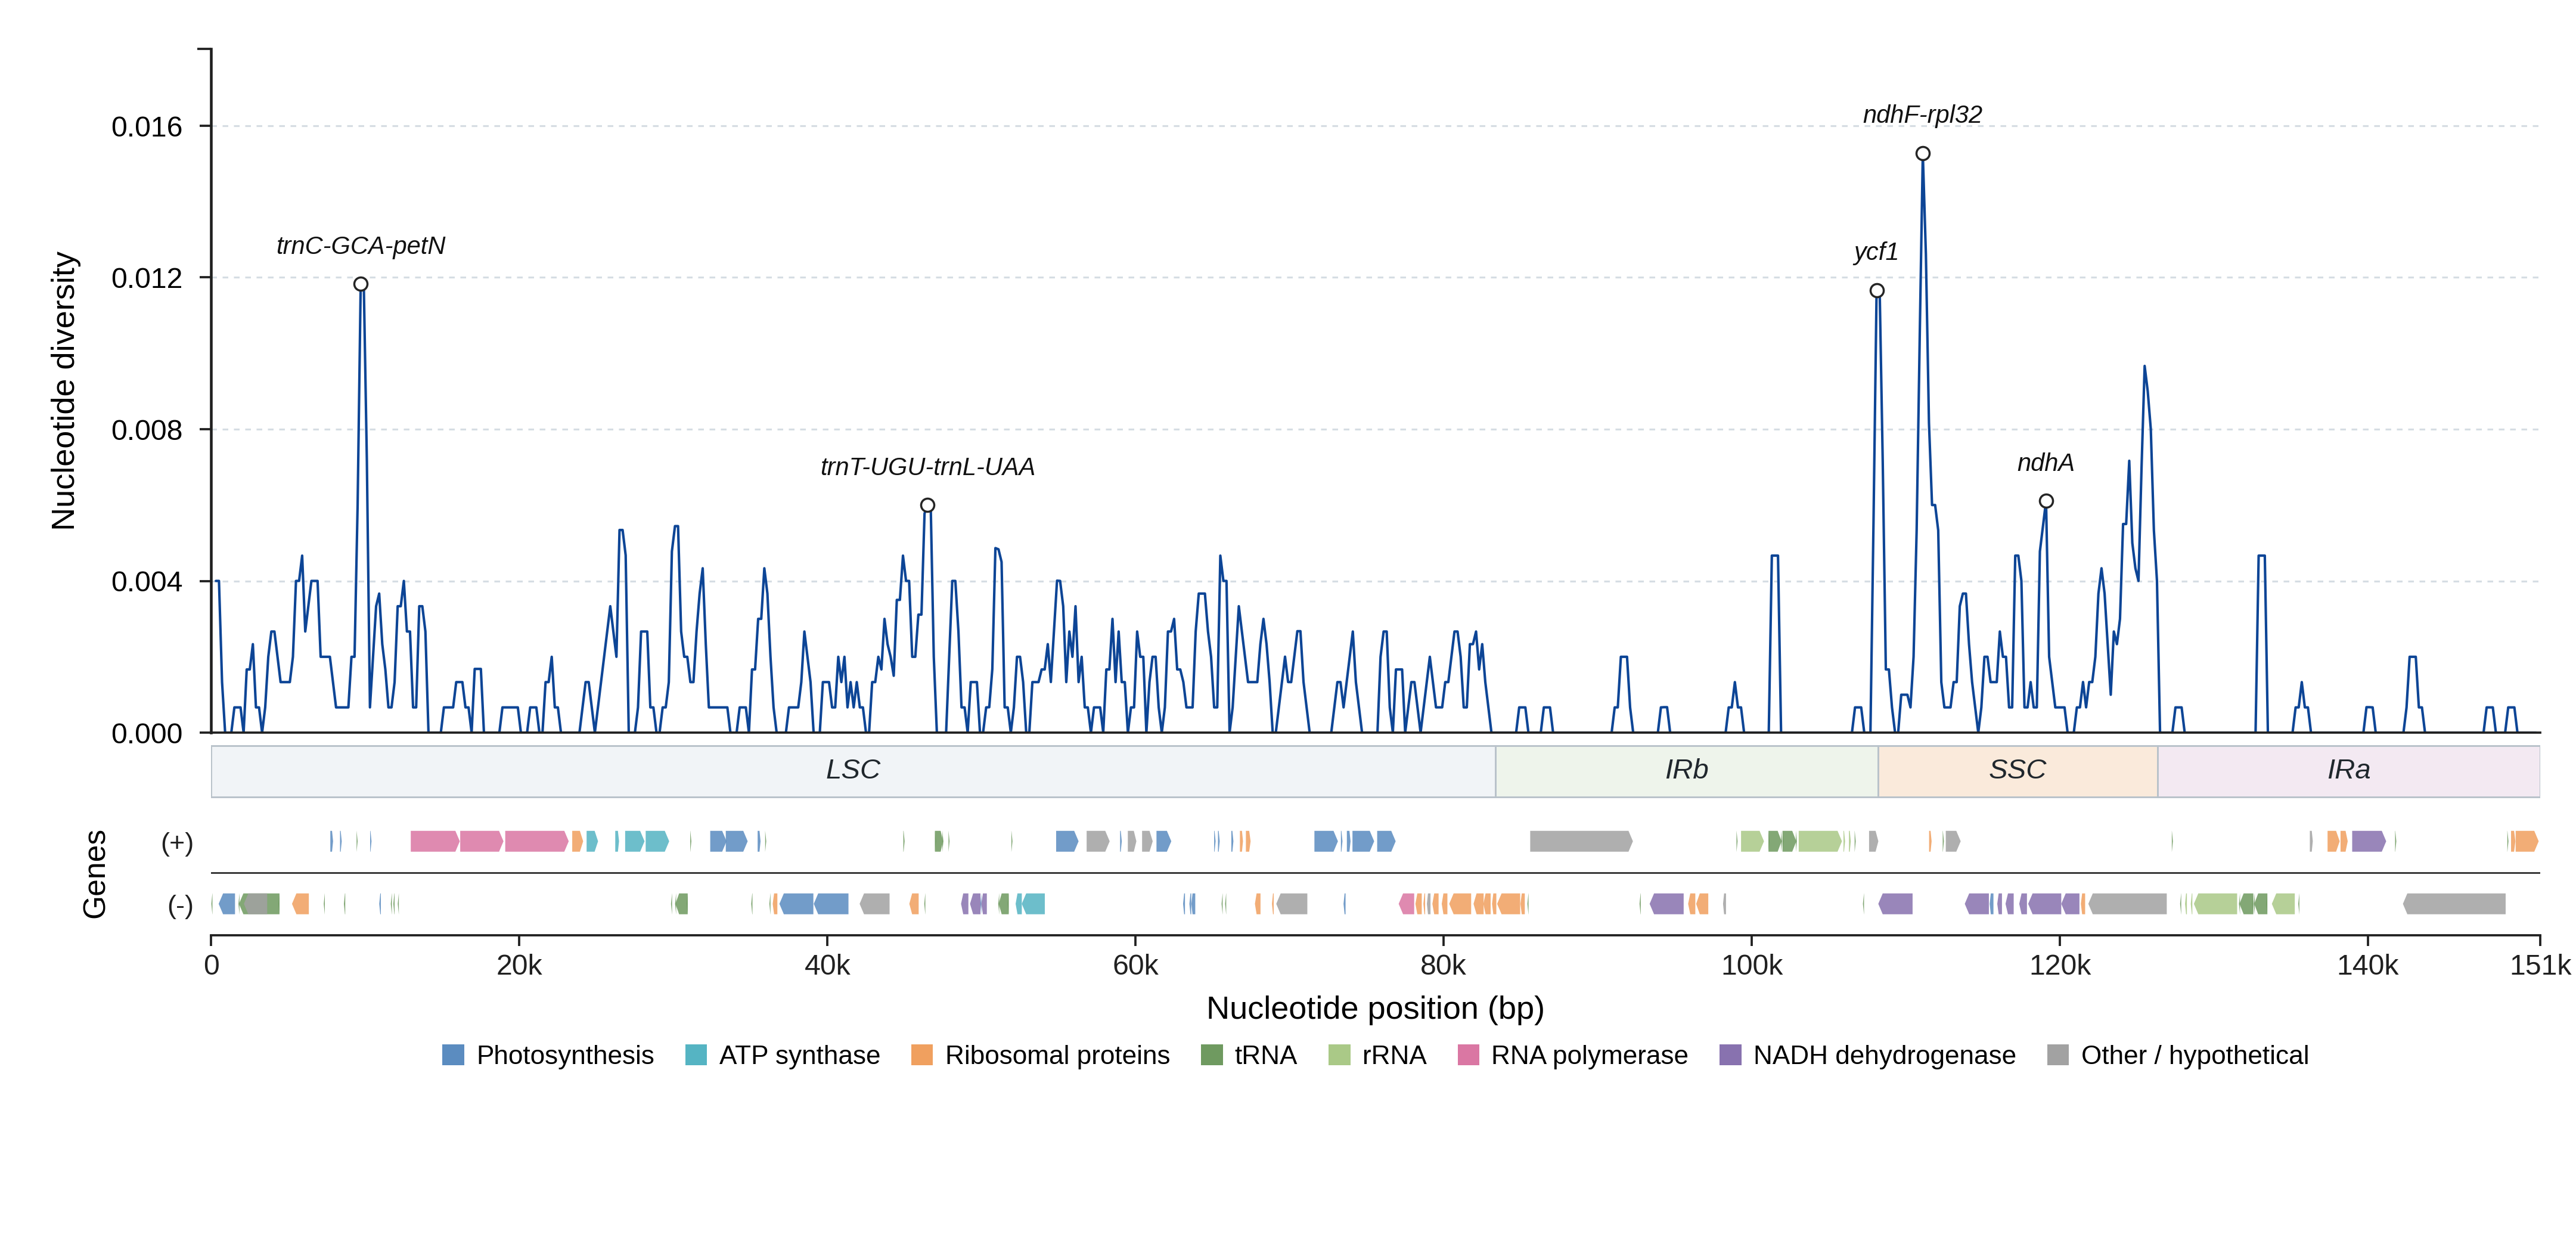Click the IRb region bar
The image size is (2576, 1253).
point(1687,771)
